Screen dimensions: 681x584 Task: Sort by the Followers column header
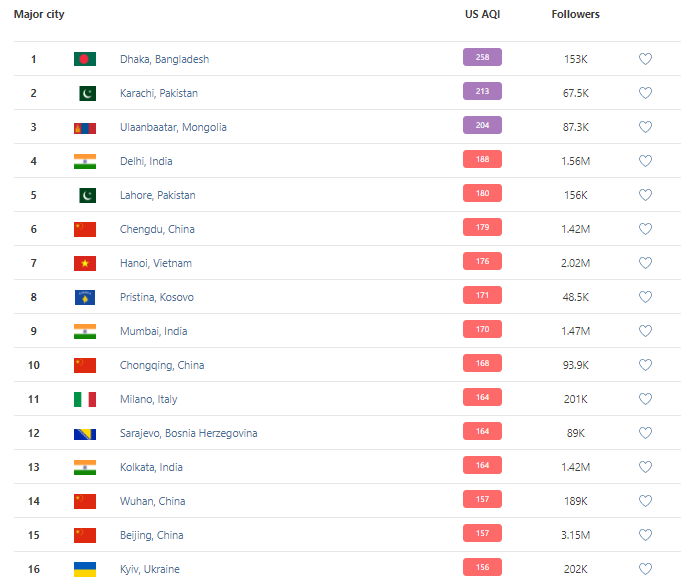(x=575, y=15)
